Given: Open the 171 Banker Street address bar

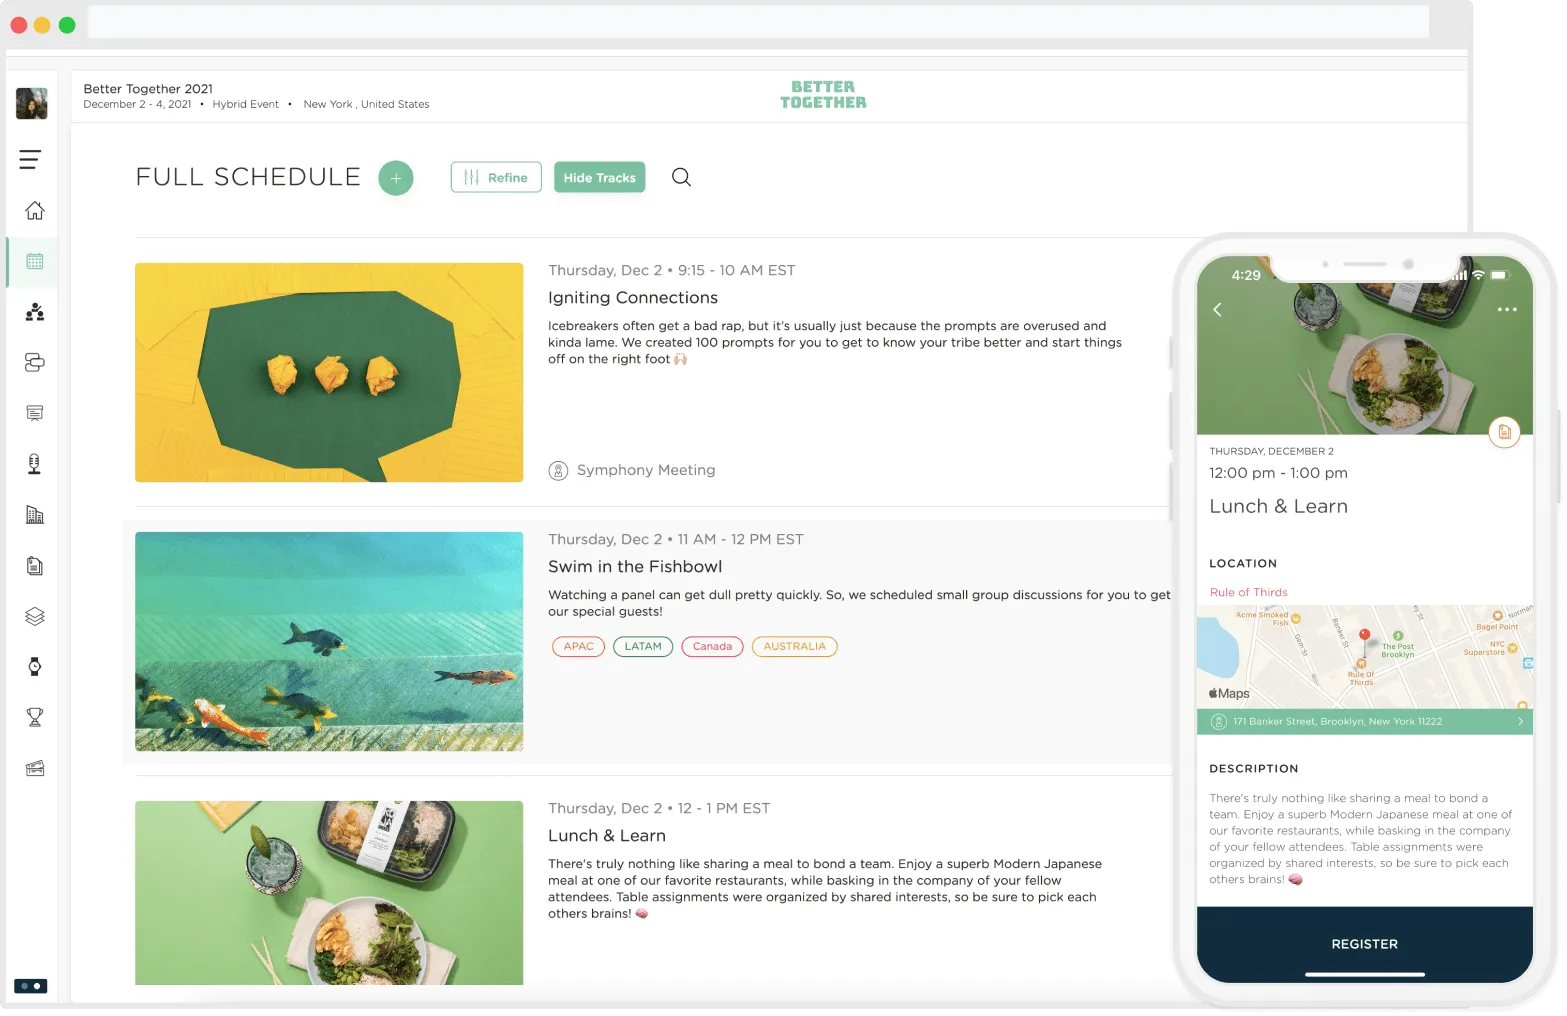Looking at the screenshot, I should (x=1364, y=721).
